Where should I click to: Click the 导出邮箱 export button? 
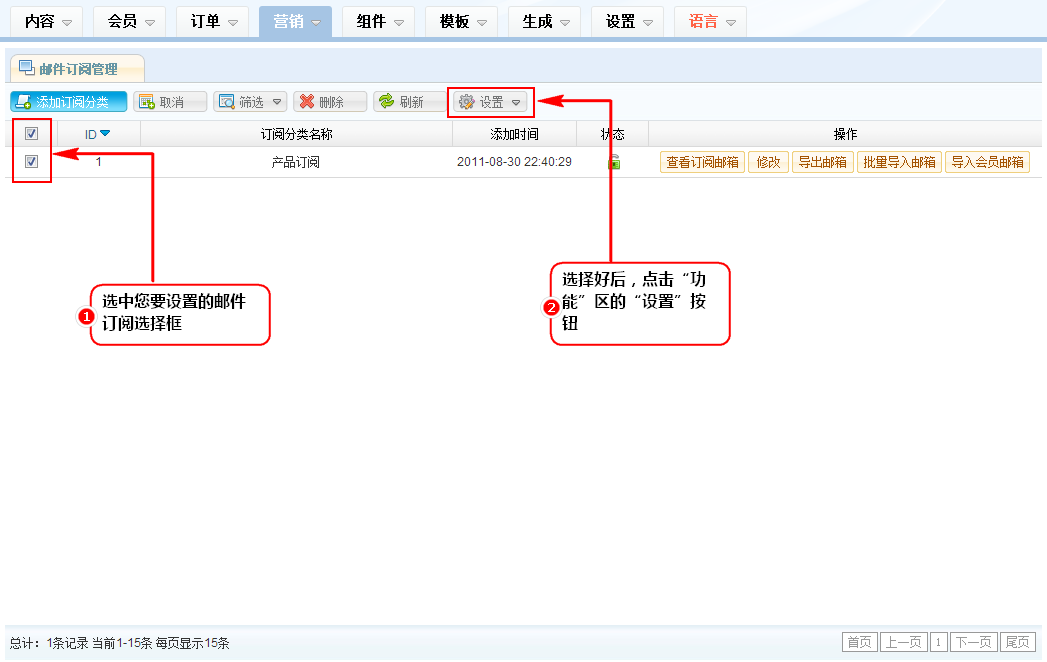click(822, 162)
